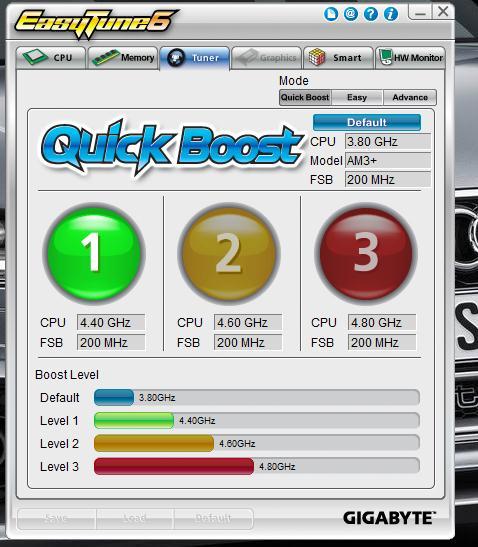Click the CPU 4.80 GHz field
The image size is (478, 547).
click(382, 322)
